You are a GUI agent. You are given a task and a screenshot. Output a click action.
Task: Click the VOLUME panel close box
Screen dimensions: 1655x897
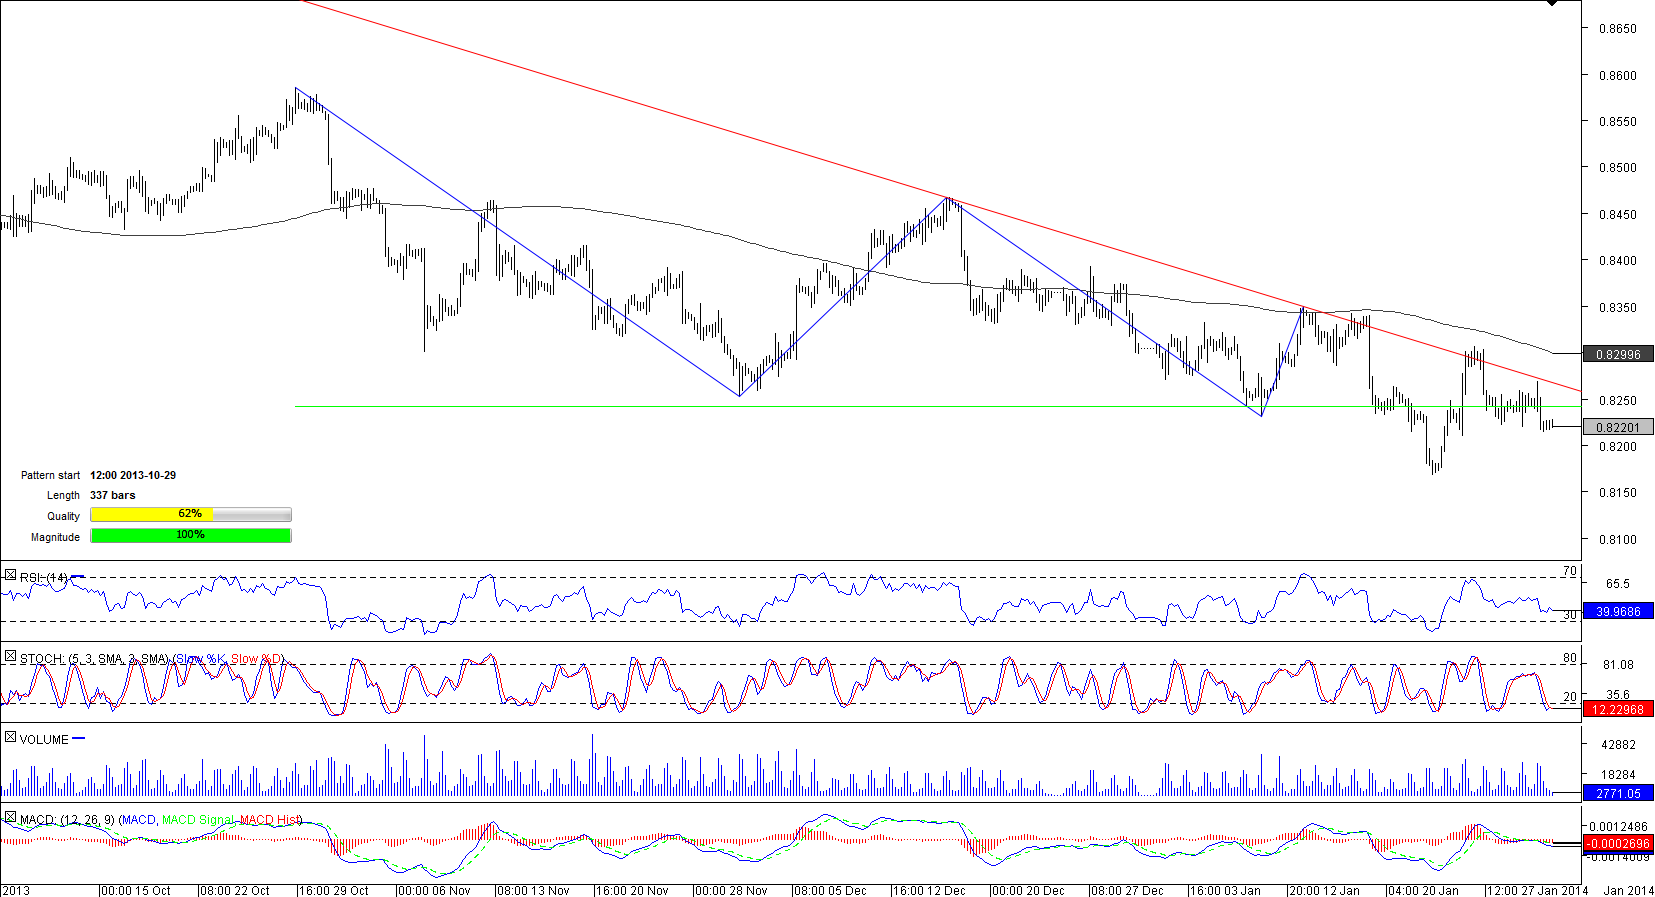click(x=10, y=738)
